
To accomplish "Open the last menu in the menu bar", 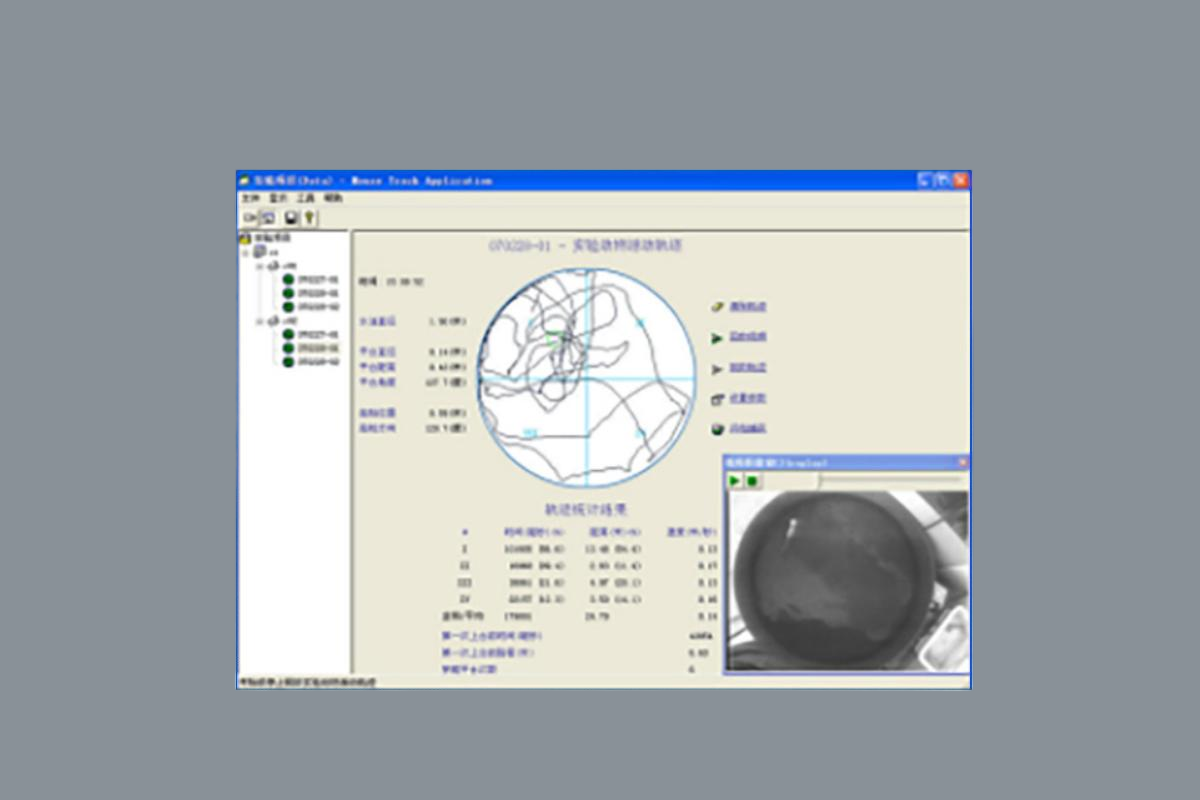I will click(x=333, y=199).
